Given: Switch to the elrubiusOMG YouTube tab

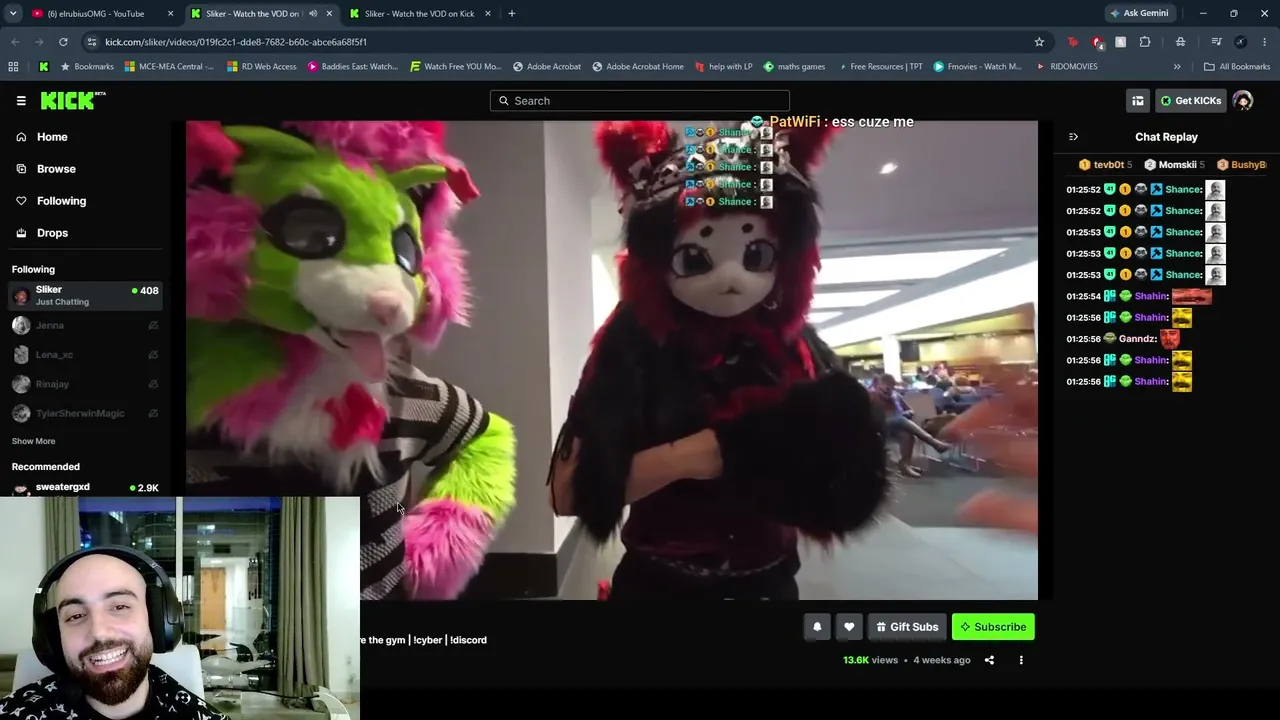Looking at the screenshot, I should [96, 14].
